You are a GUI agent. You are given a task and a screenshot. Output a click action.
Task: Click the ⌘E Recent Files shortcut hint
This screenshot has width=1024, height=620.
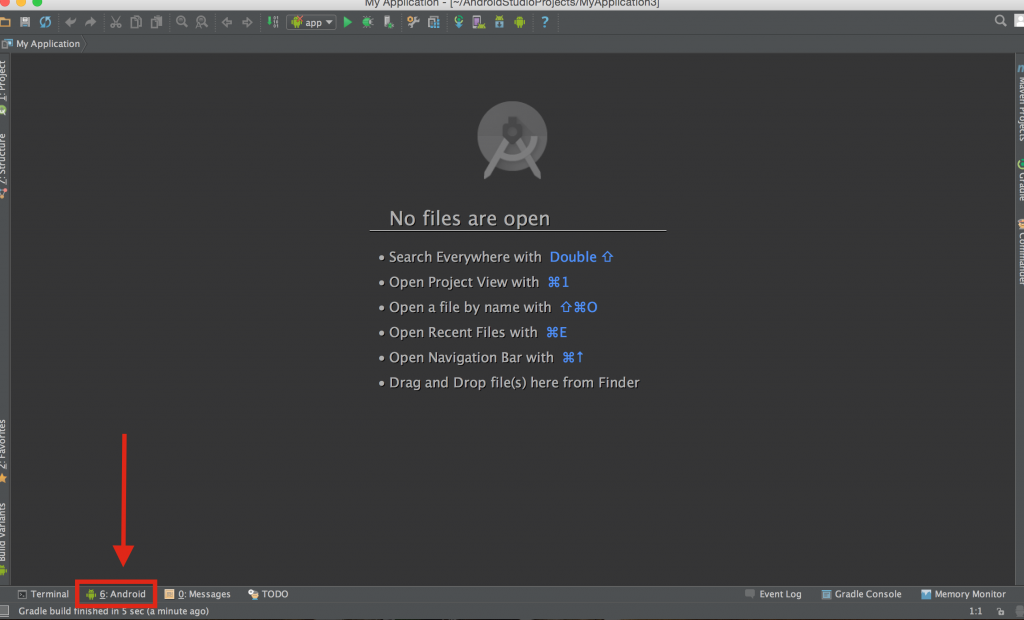click(x=556, y=333)
